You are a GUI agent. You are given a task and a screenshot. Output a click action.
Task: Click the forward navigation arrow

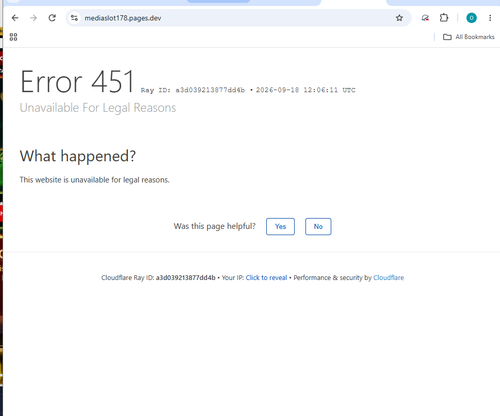[x=33, y=18]
